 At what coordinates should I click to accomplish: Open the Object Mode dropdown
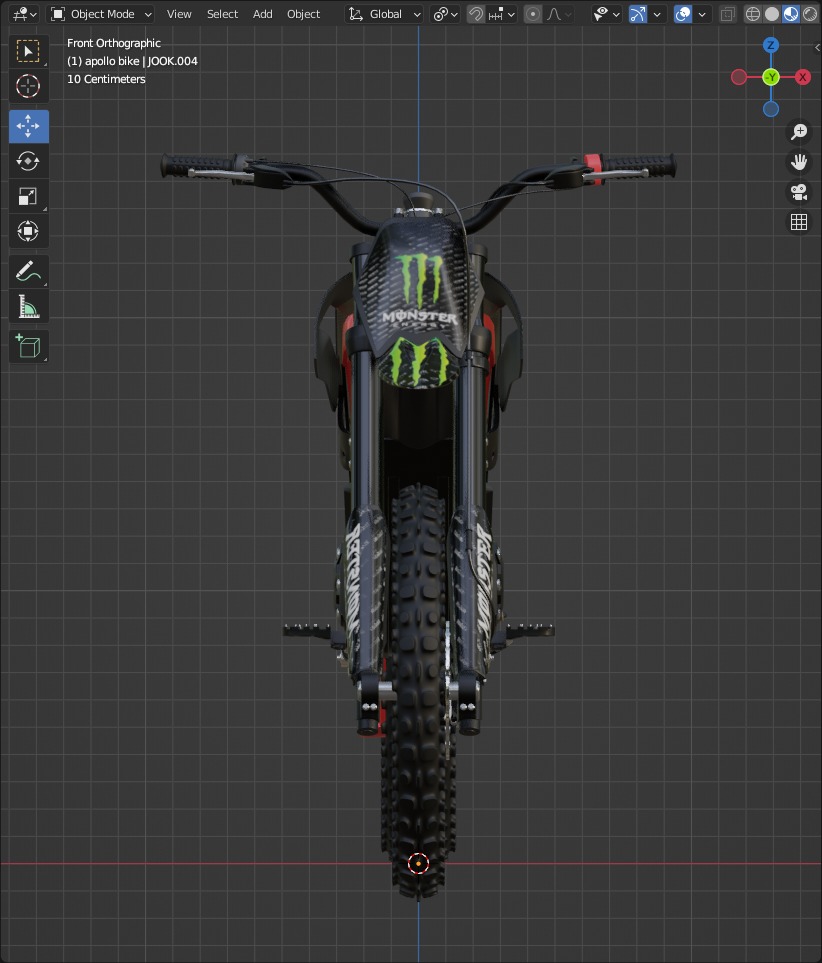pyautogui.click(x=101, y=14)
